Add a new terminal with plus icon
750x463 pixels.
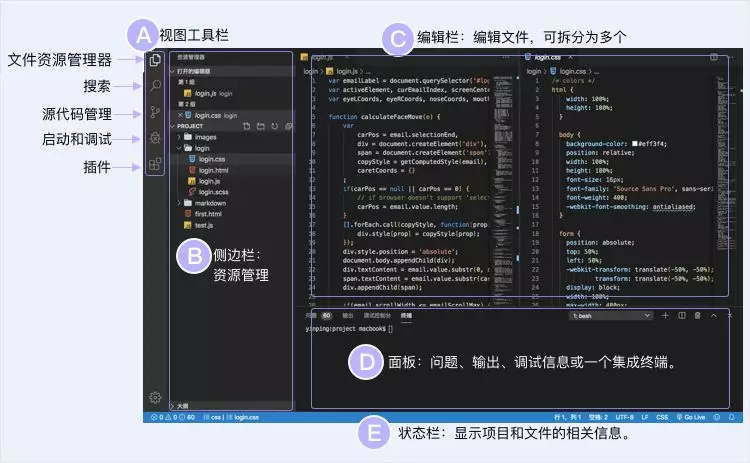pyautogui.click(x=665, y=315)
